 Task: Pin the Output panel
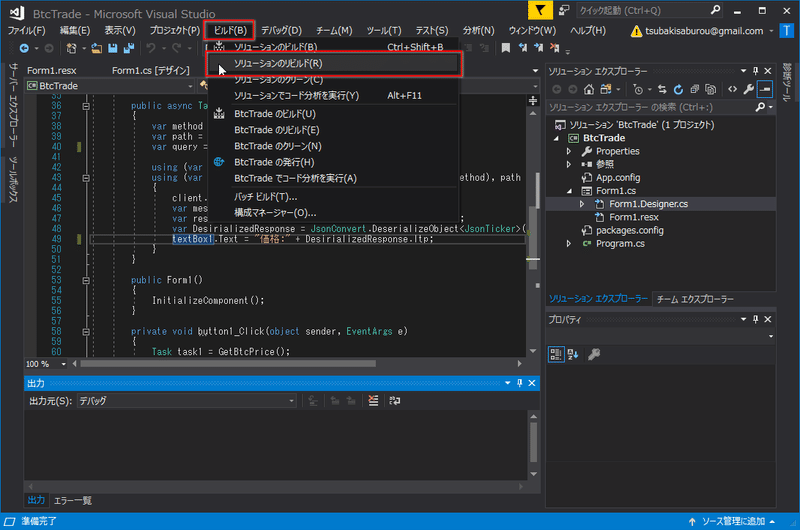[519, 383]
